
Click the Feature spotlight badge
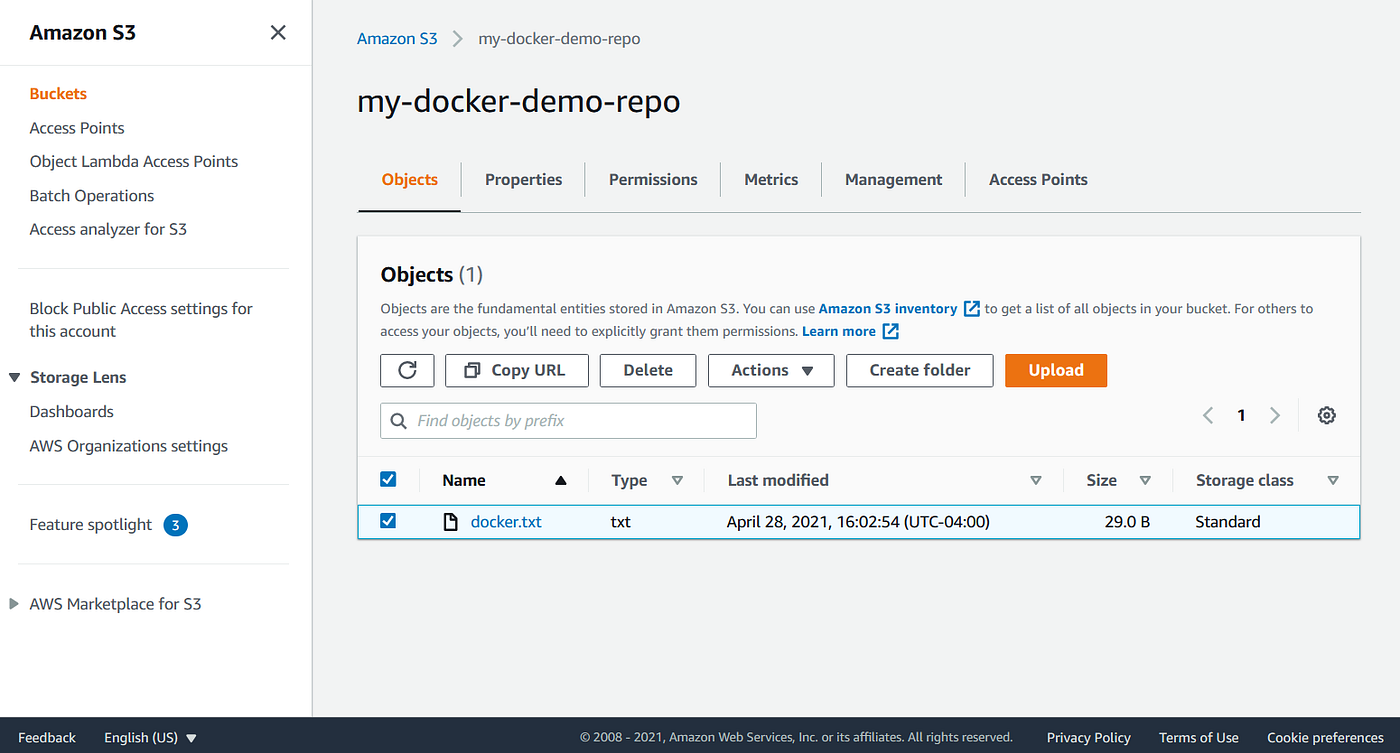175,524
